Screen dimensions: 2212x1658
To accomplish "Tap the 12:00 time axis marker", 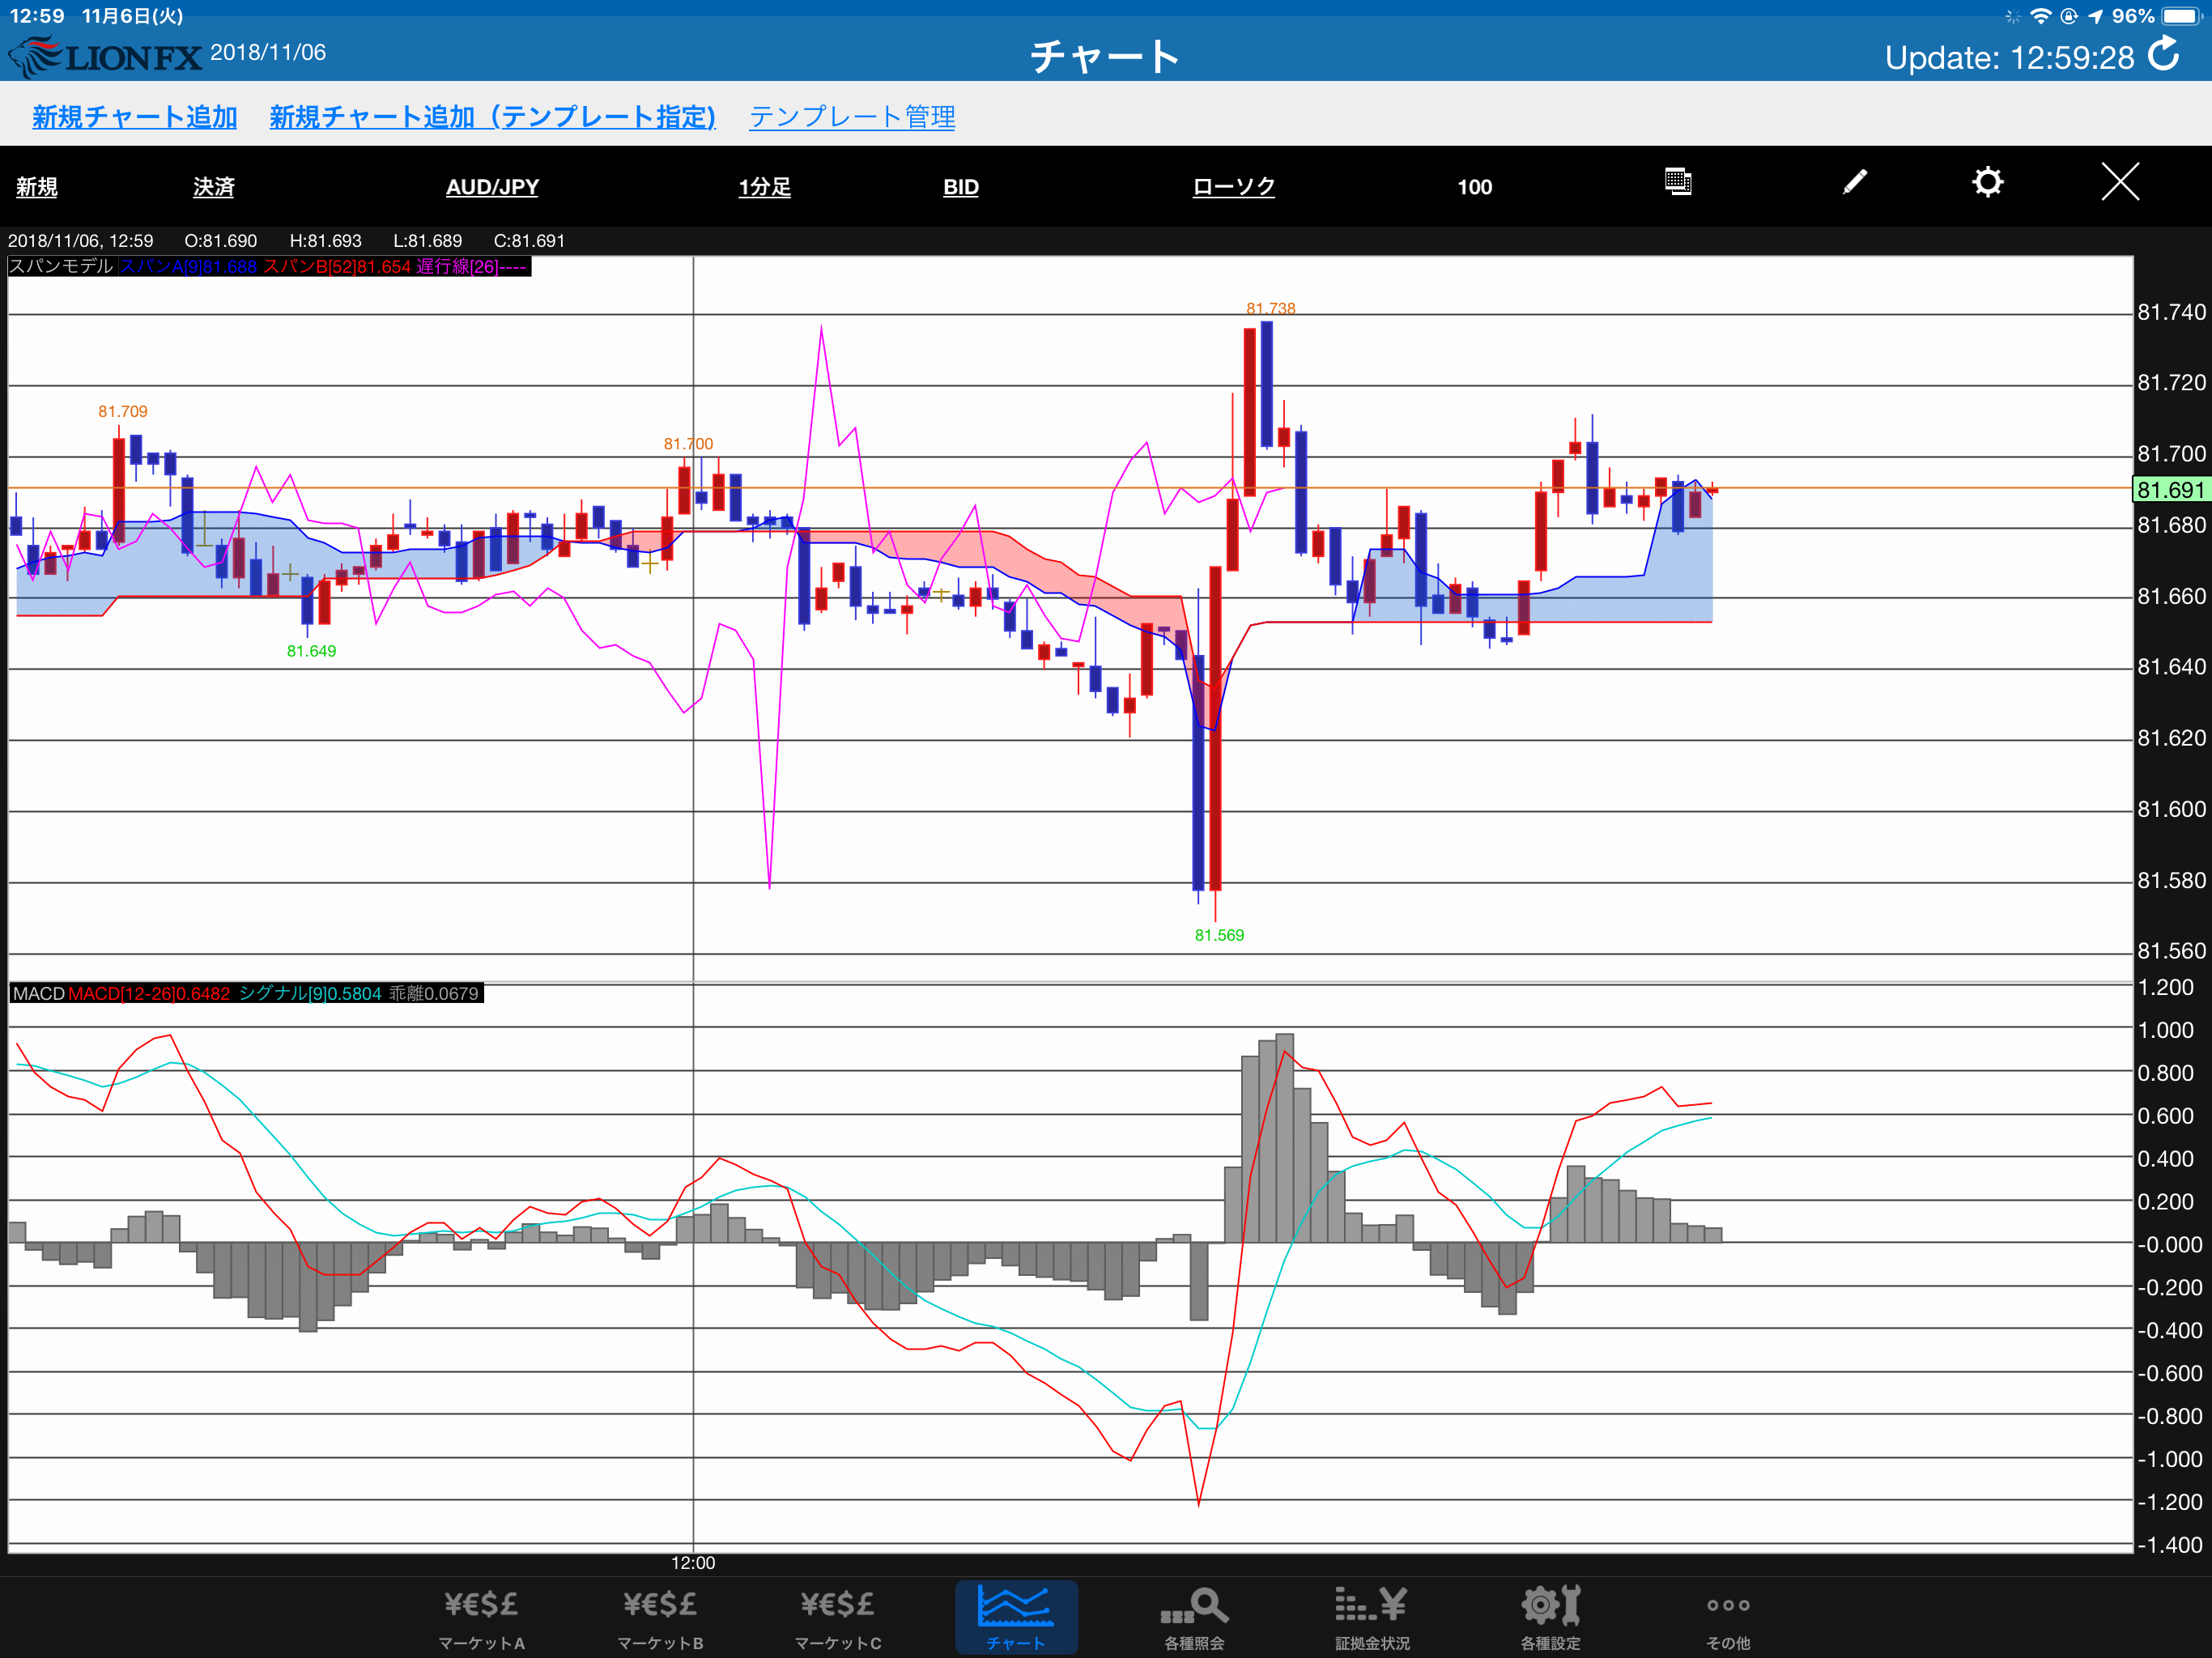I will pyautogui.click(x=693, y=1563).
